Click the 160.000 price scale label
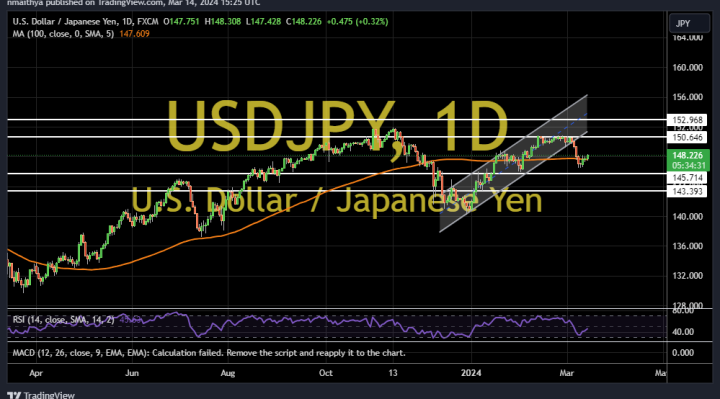720x399 pixels. (687, 67)
